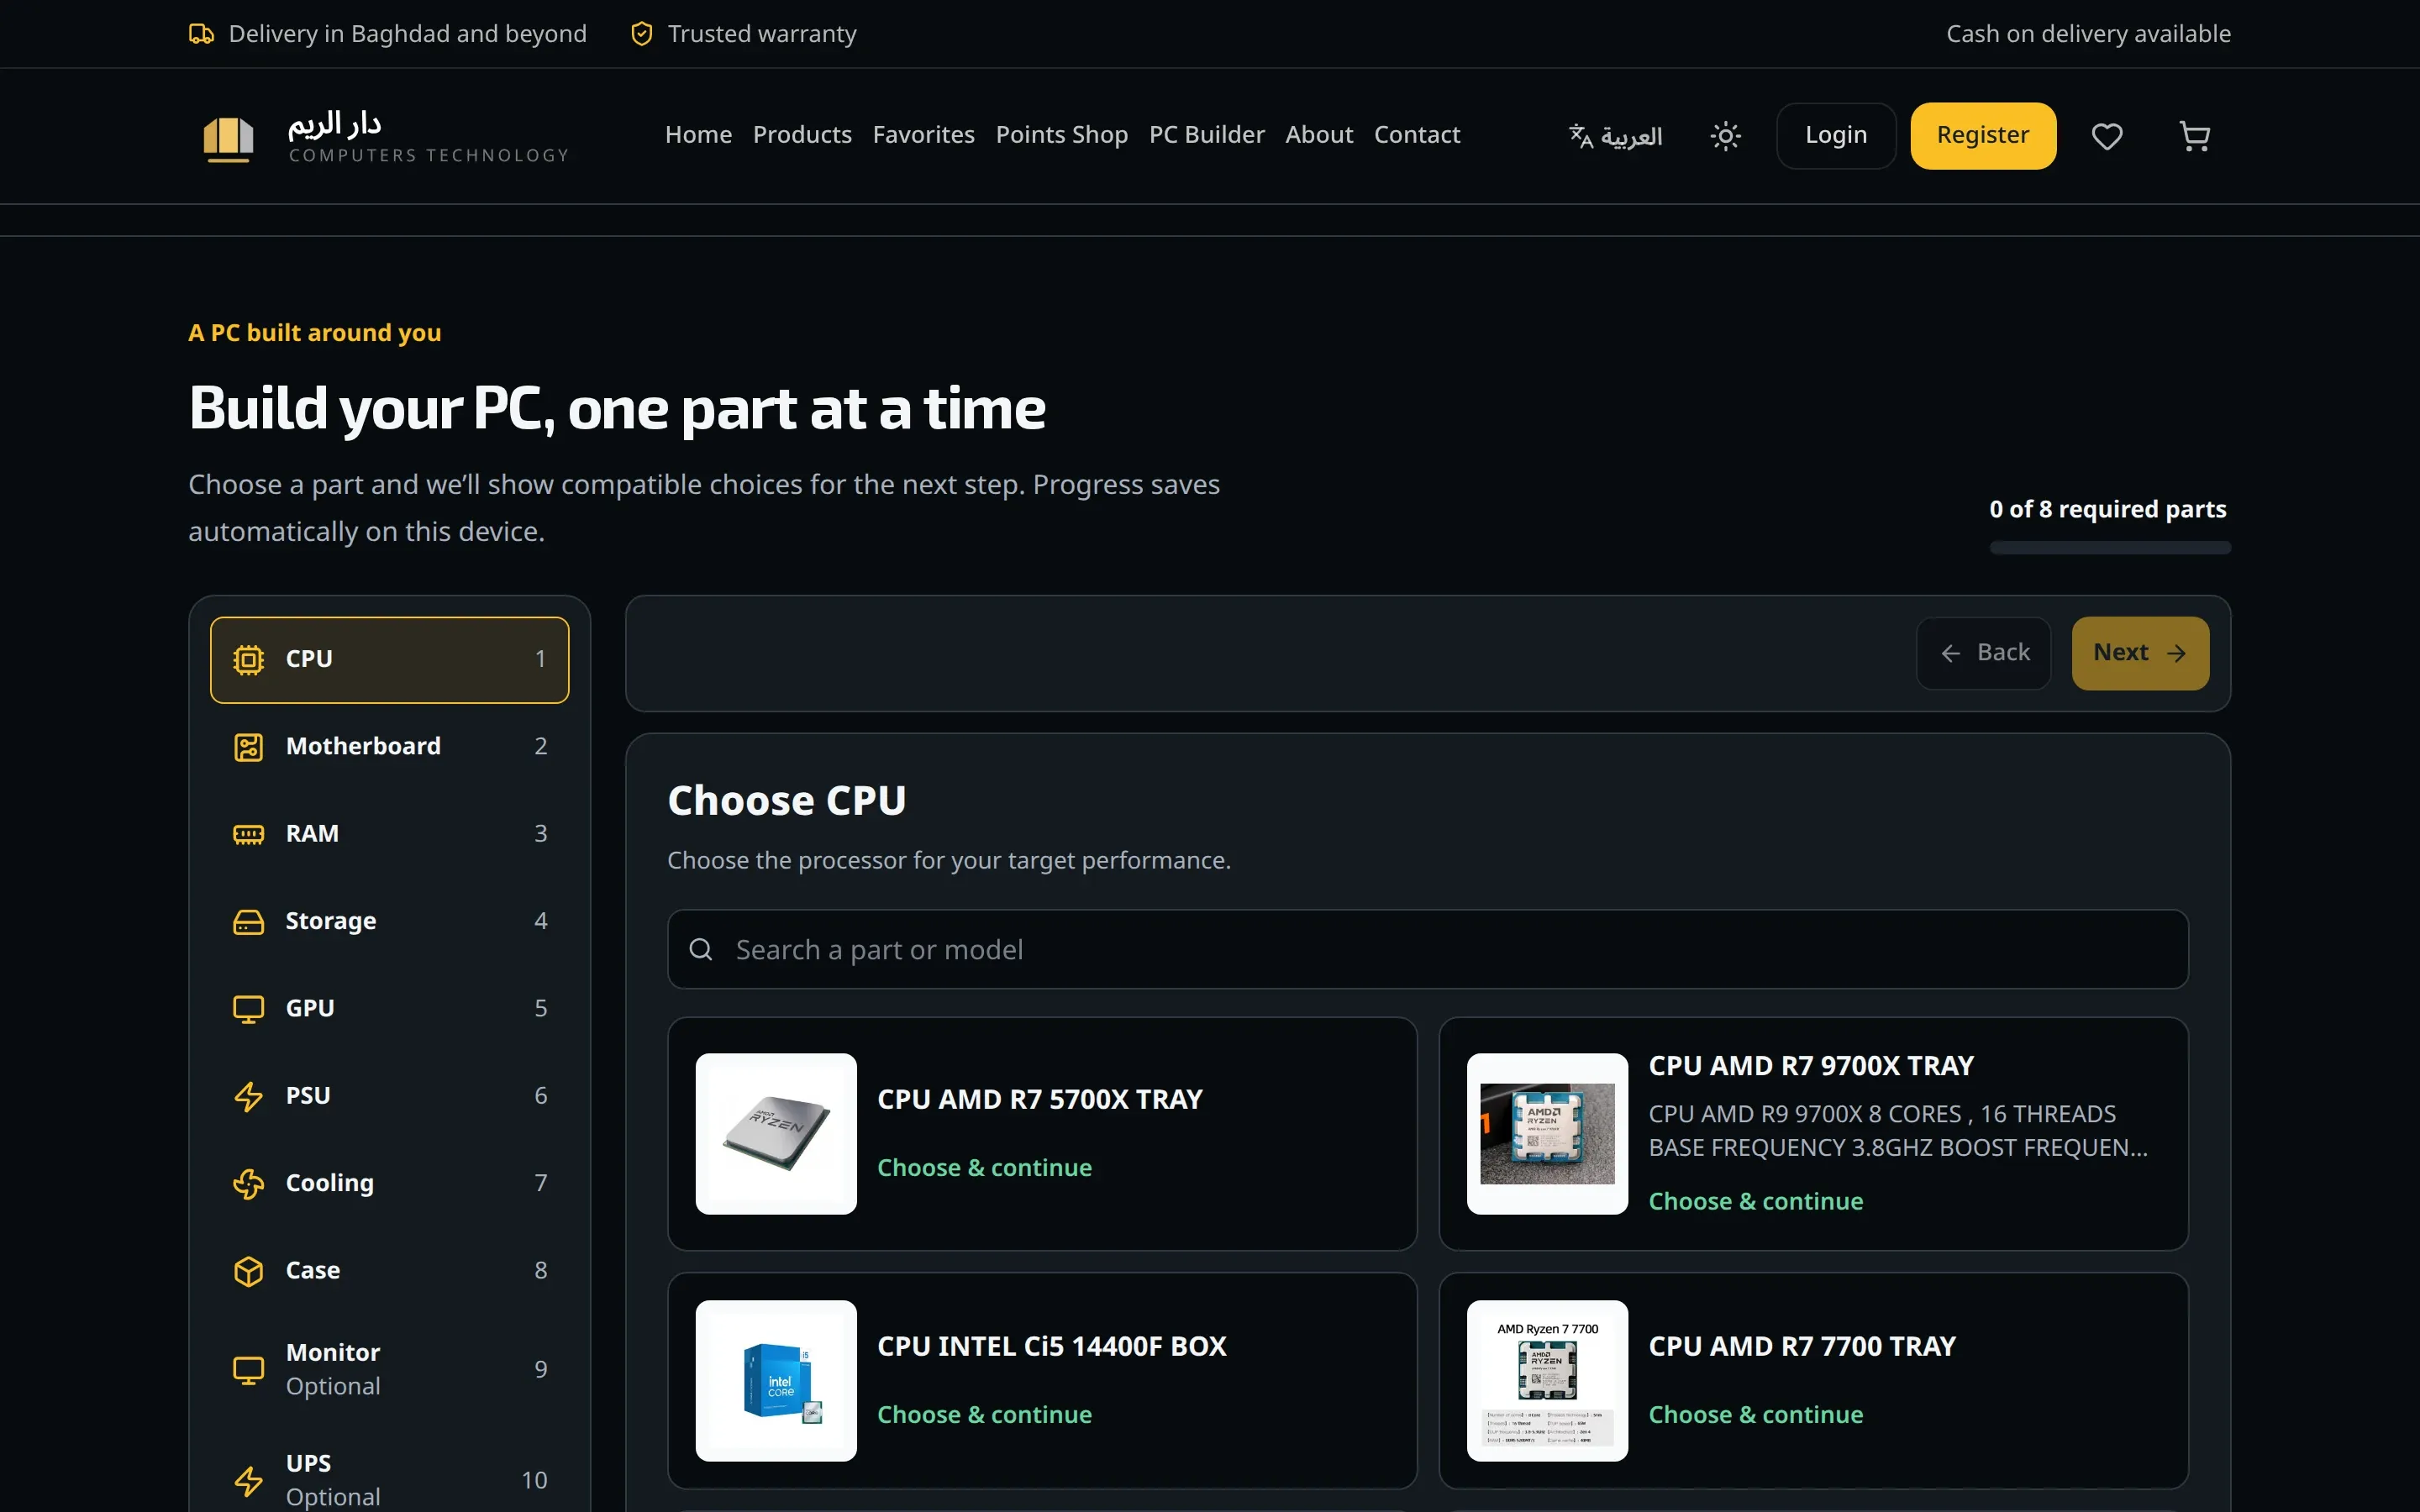Open the Favorites menu item
The width and height of the screenshot is (2420, 1512).
pyautogui.click(x=923, y=135)
